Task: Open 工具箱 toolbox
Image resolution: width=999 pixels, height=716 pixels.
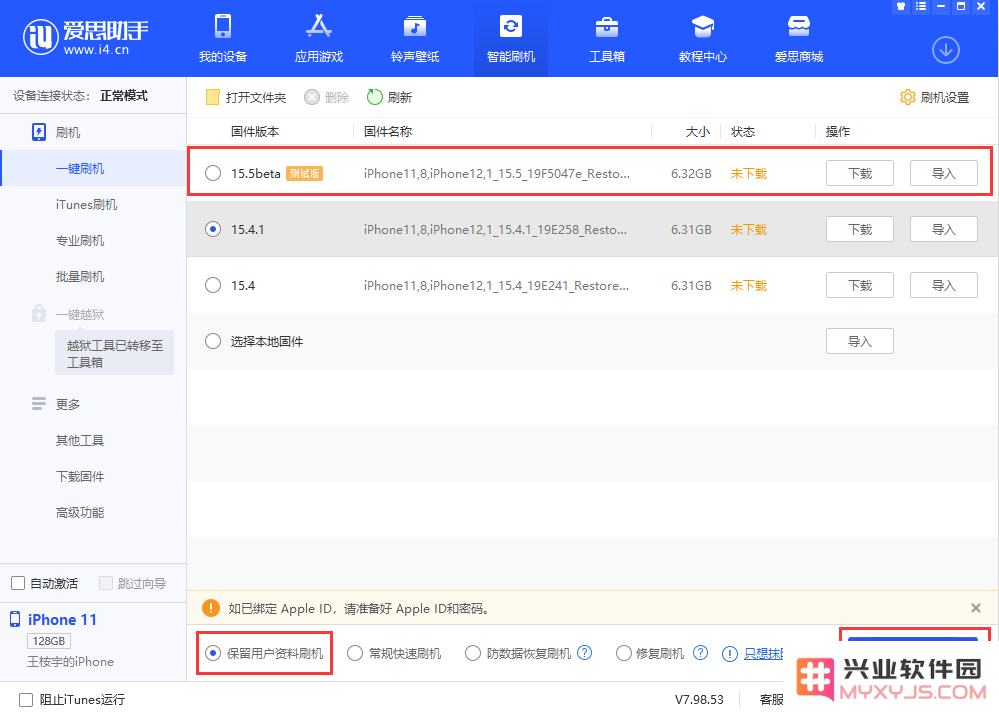Action: coord(607,39)
